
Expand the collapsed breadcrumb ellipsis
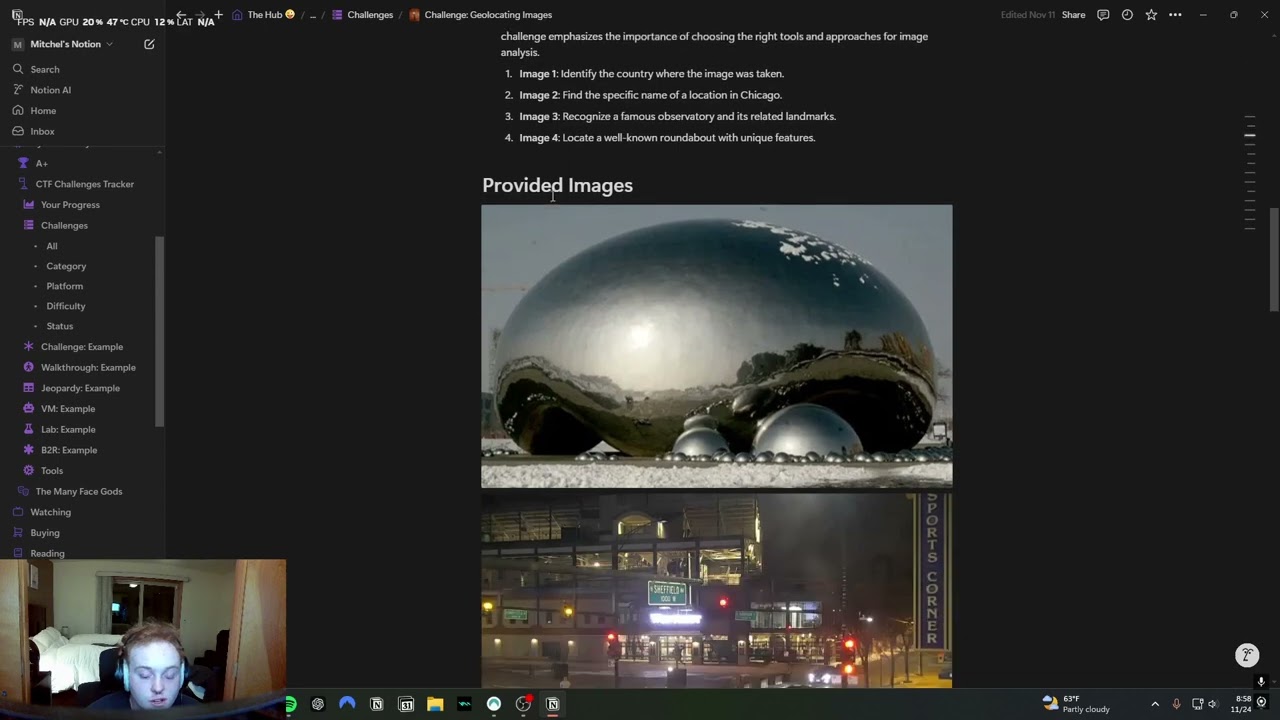pyautogui.click(x=313, y=15)
